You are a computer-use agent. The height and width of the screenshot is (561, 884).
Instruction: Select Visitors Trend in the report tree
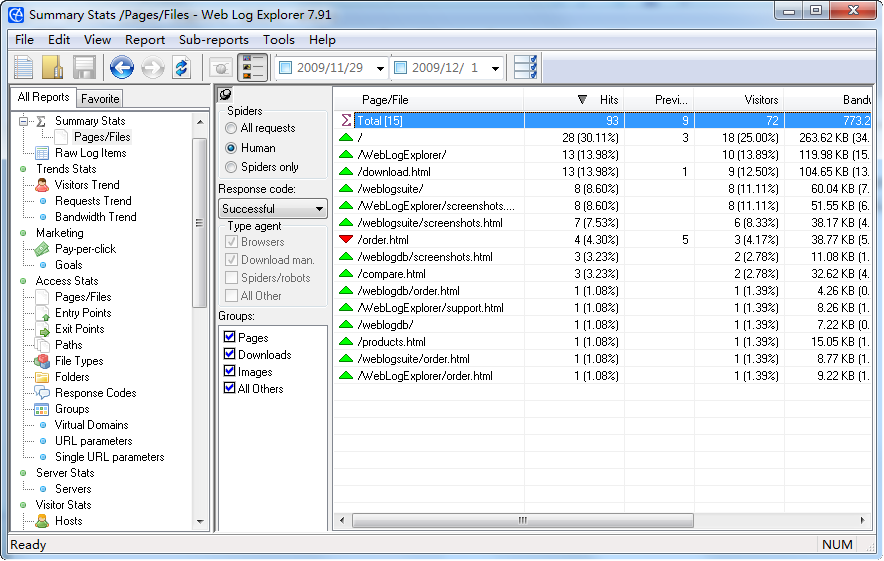(87, 185)
